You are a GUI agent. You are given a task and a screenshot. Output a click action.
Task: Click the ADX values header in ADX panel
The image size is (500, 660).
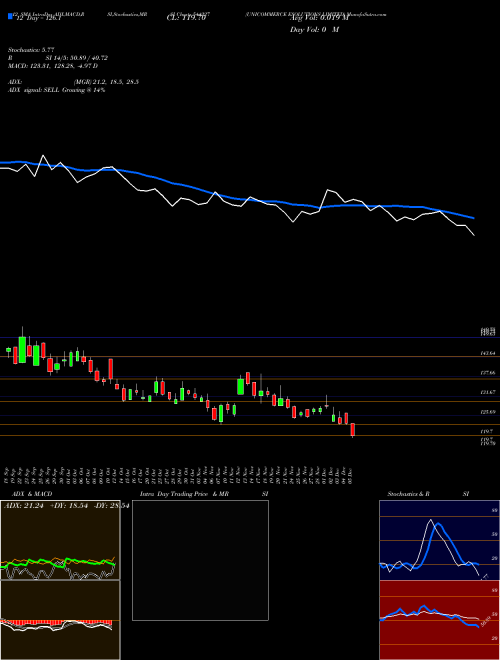coord(66,505)
